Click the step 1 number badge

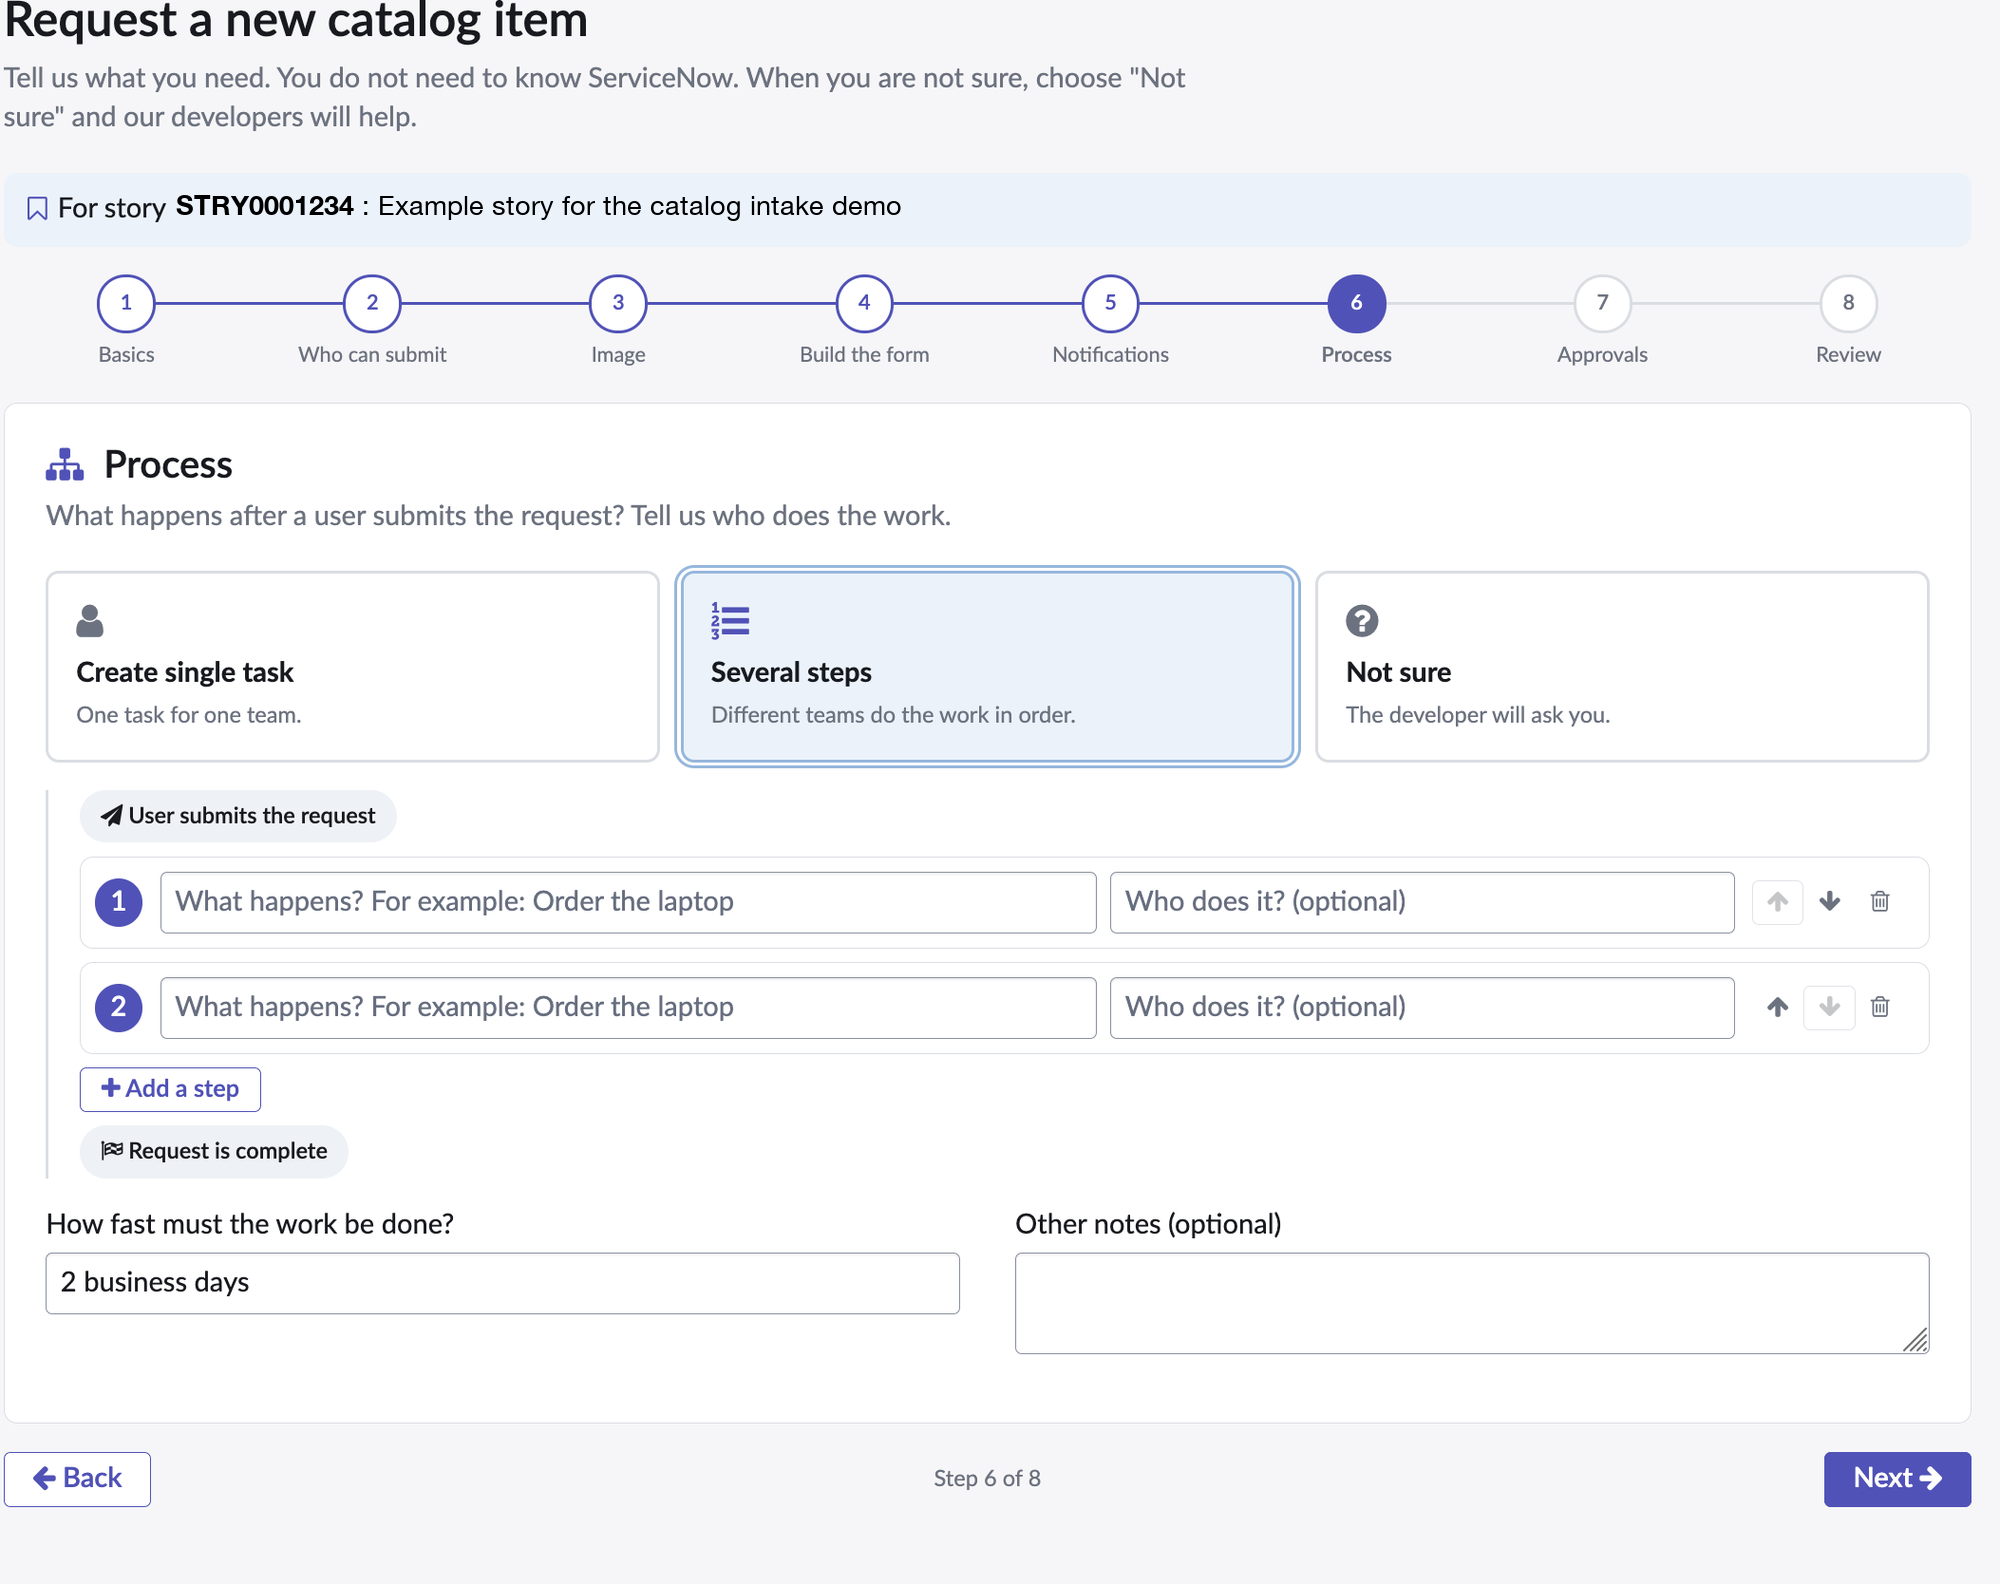tap(119, 902)
